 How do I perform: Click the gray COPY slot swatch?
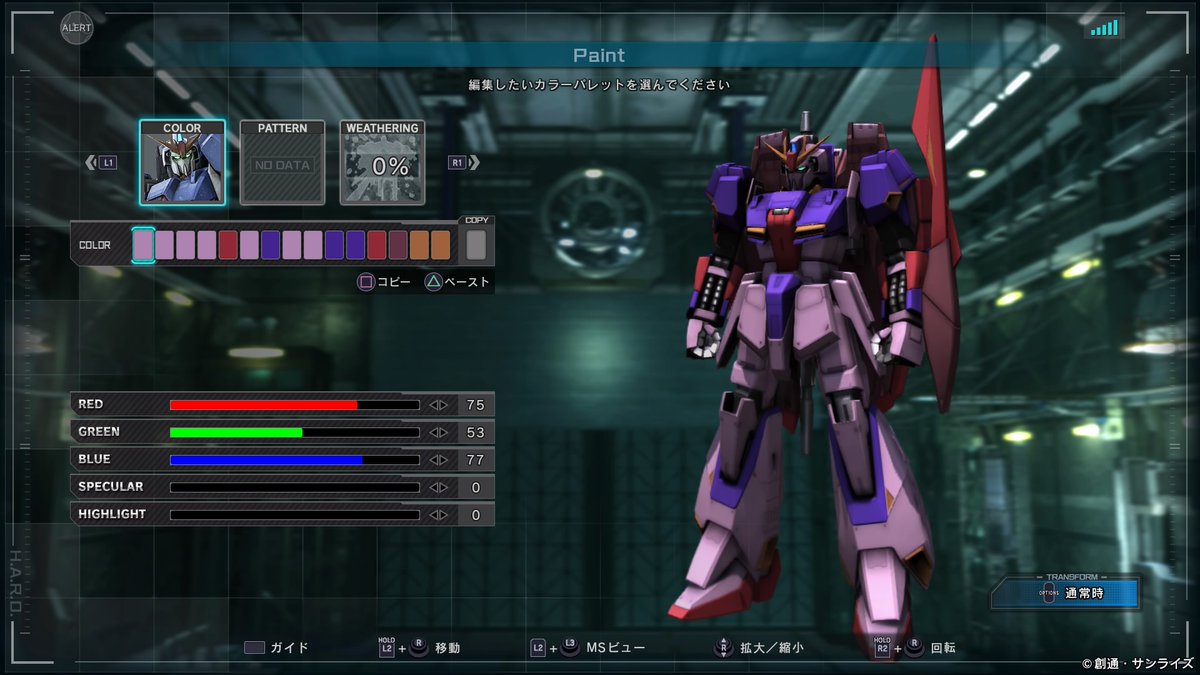click(x=476, y=245)
